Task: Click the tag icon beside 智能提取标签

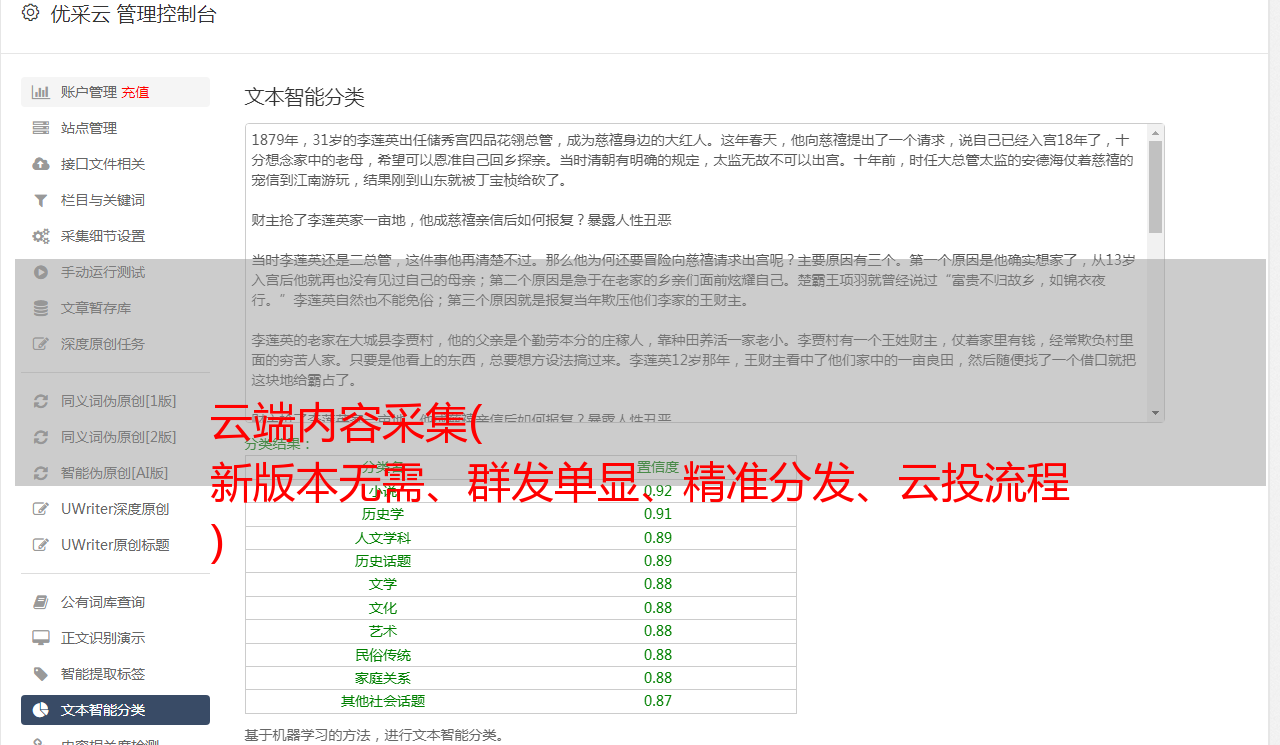Action: point(41,674)
